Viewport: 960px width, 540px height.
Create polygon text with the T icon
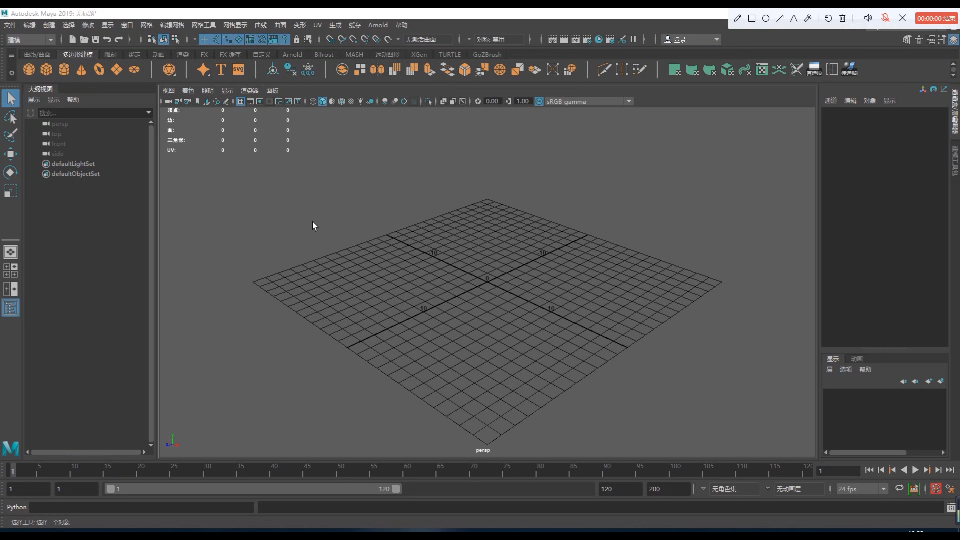tap(221, 69)
